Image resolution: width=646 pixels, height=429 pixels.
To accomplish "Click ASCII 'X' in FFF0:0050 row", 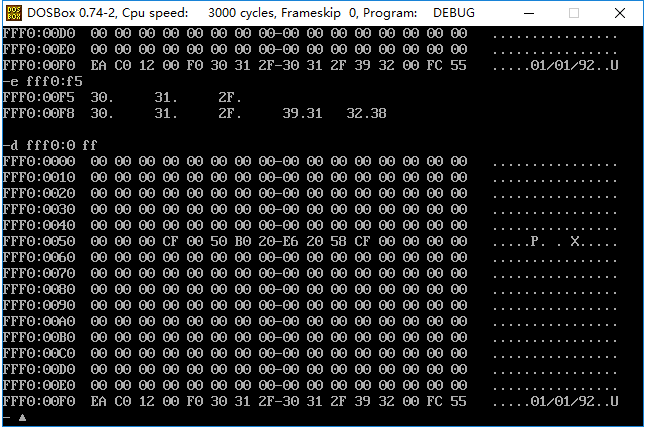I will click(x=575, y=241).
